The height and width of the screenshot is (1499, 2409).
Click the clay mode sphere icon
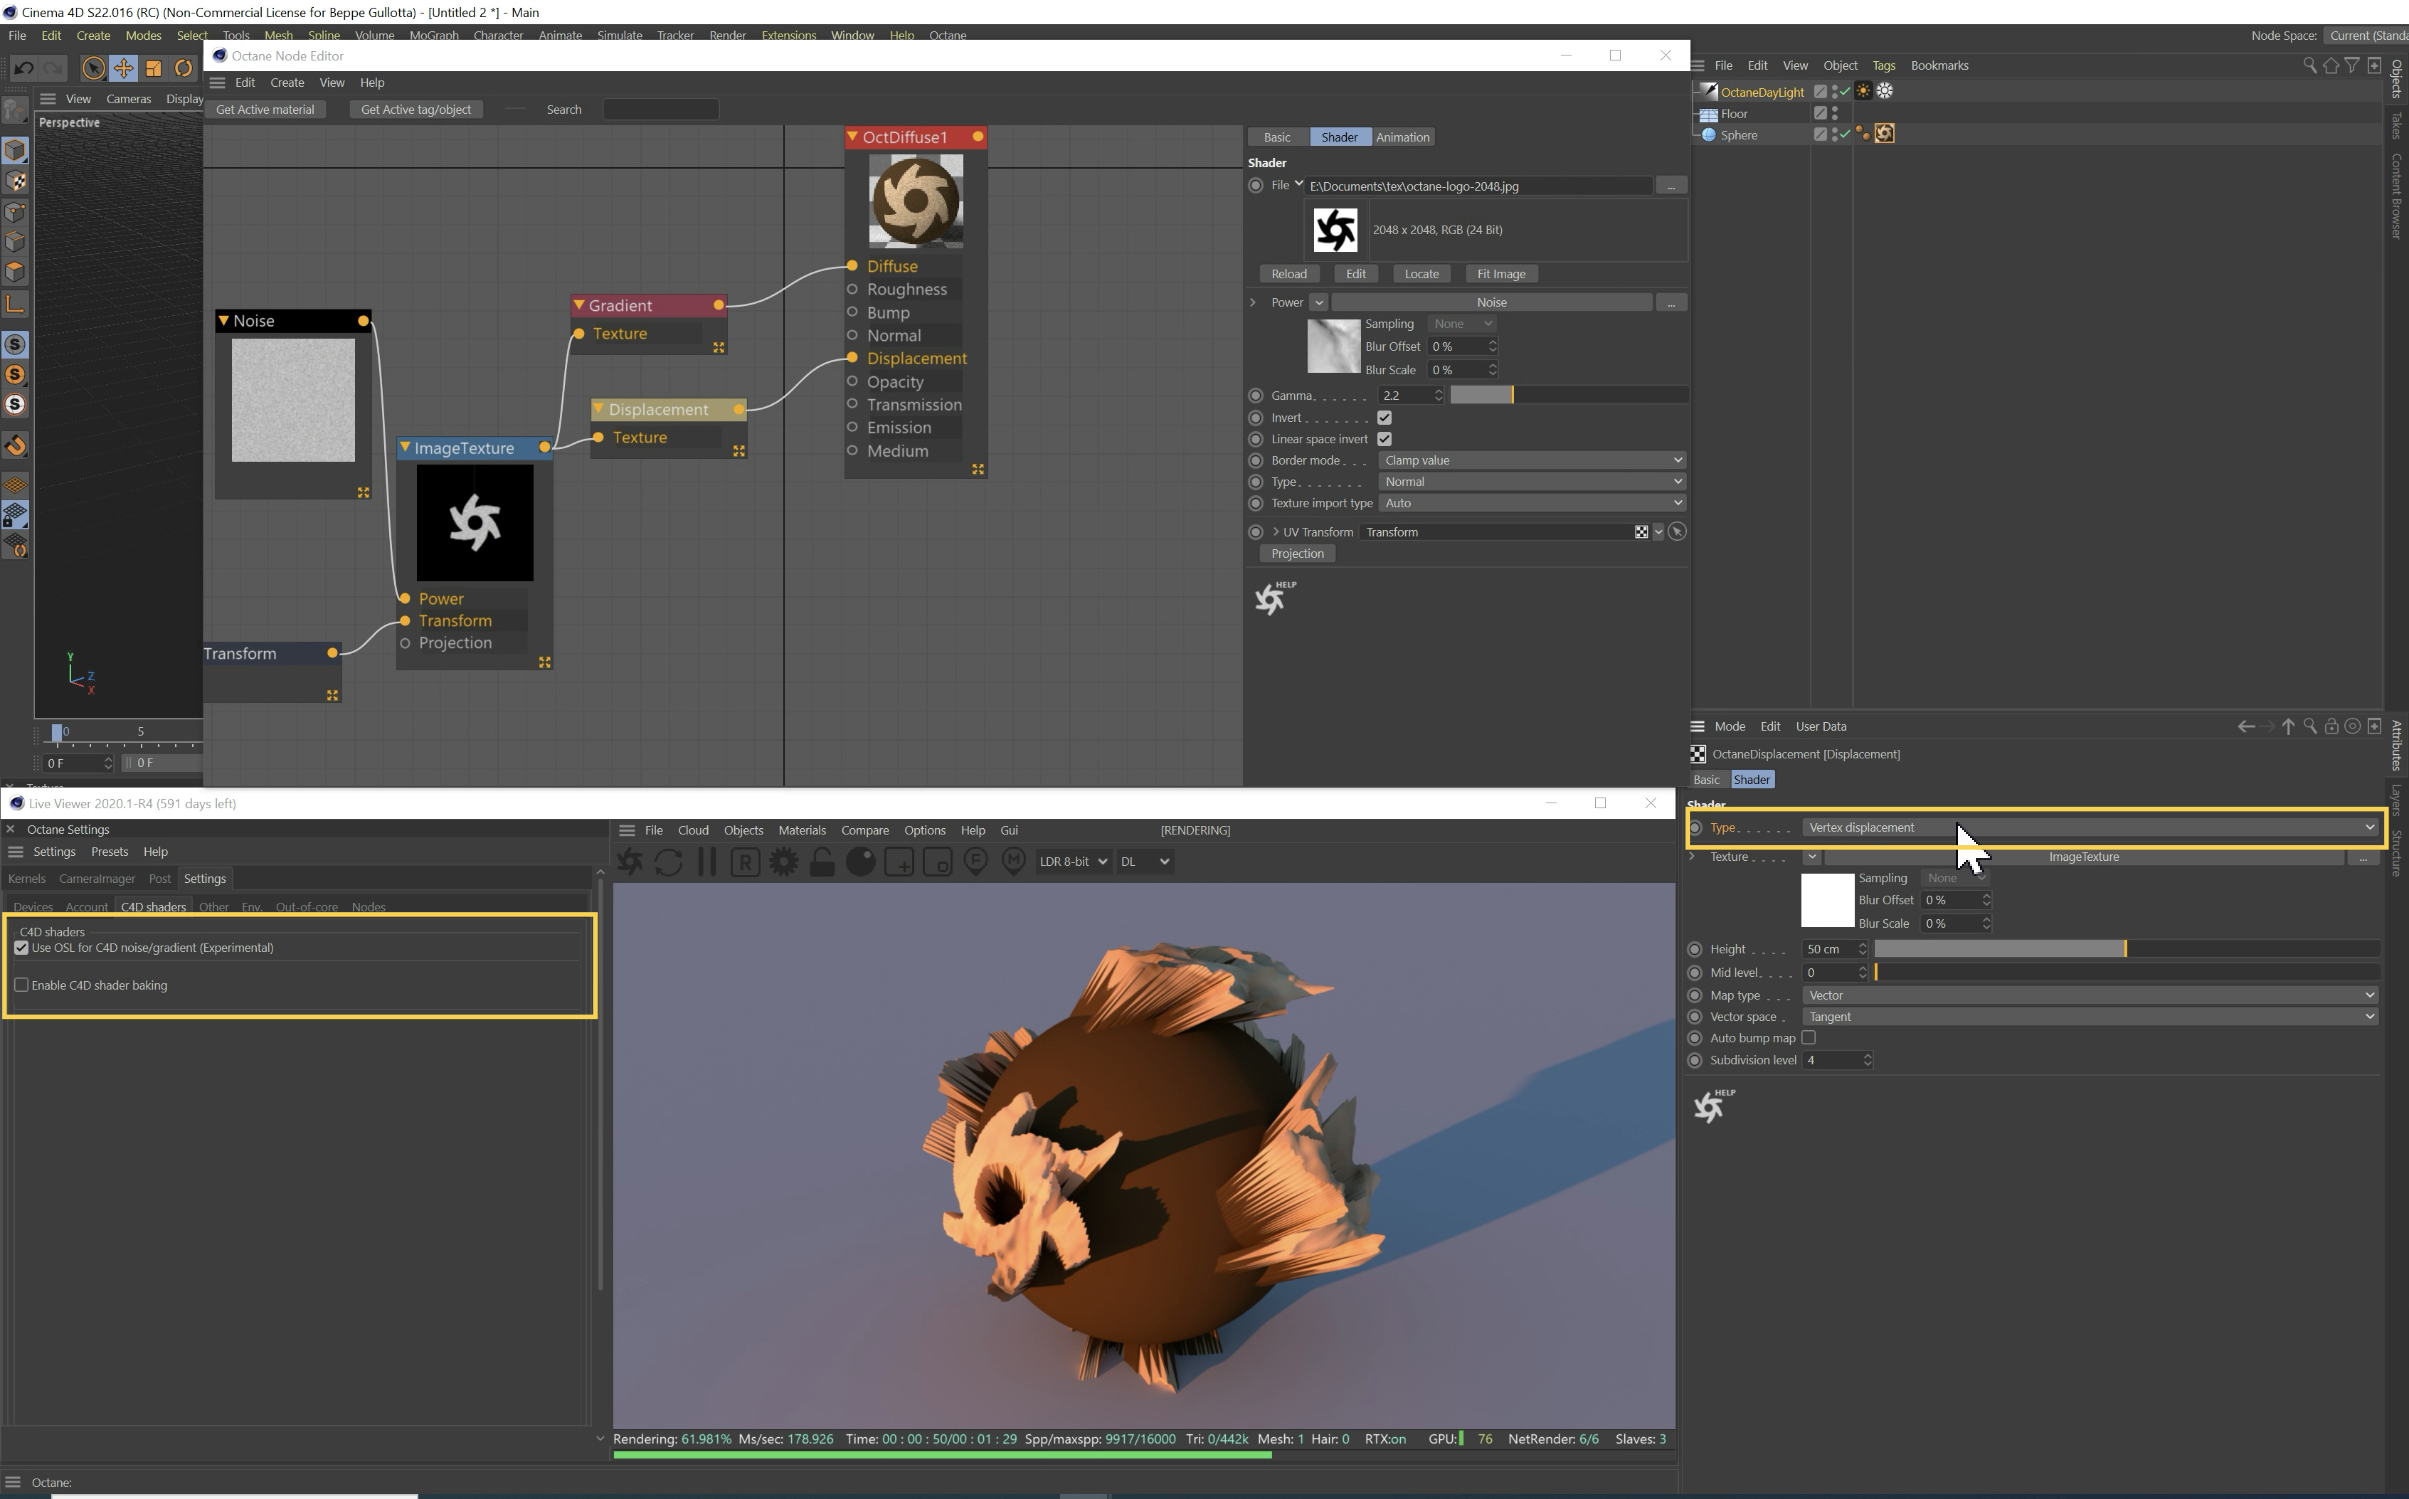click(x=860, y=862)
